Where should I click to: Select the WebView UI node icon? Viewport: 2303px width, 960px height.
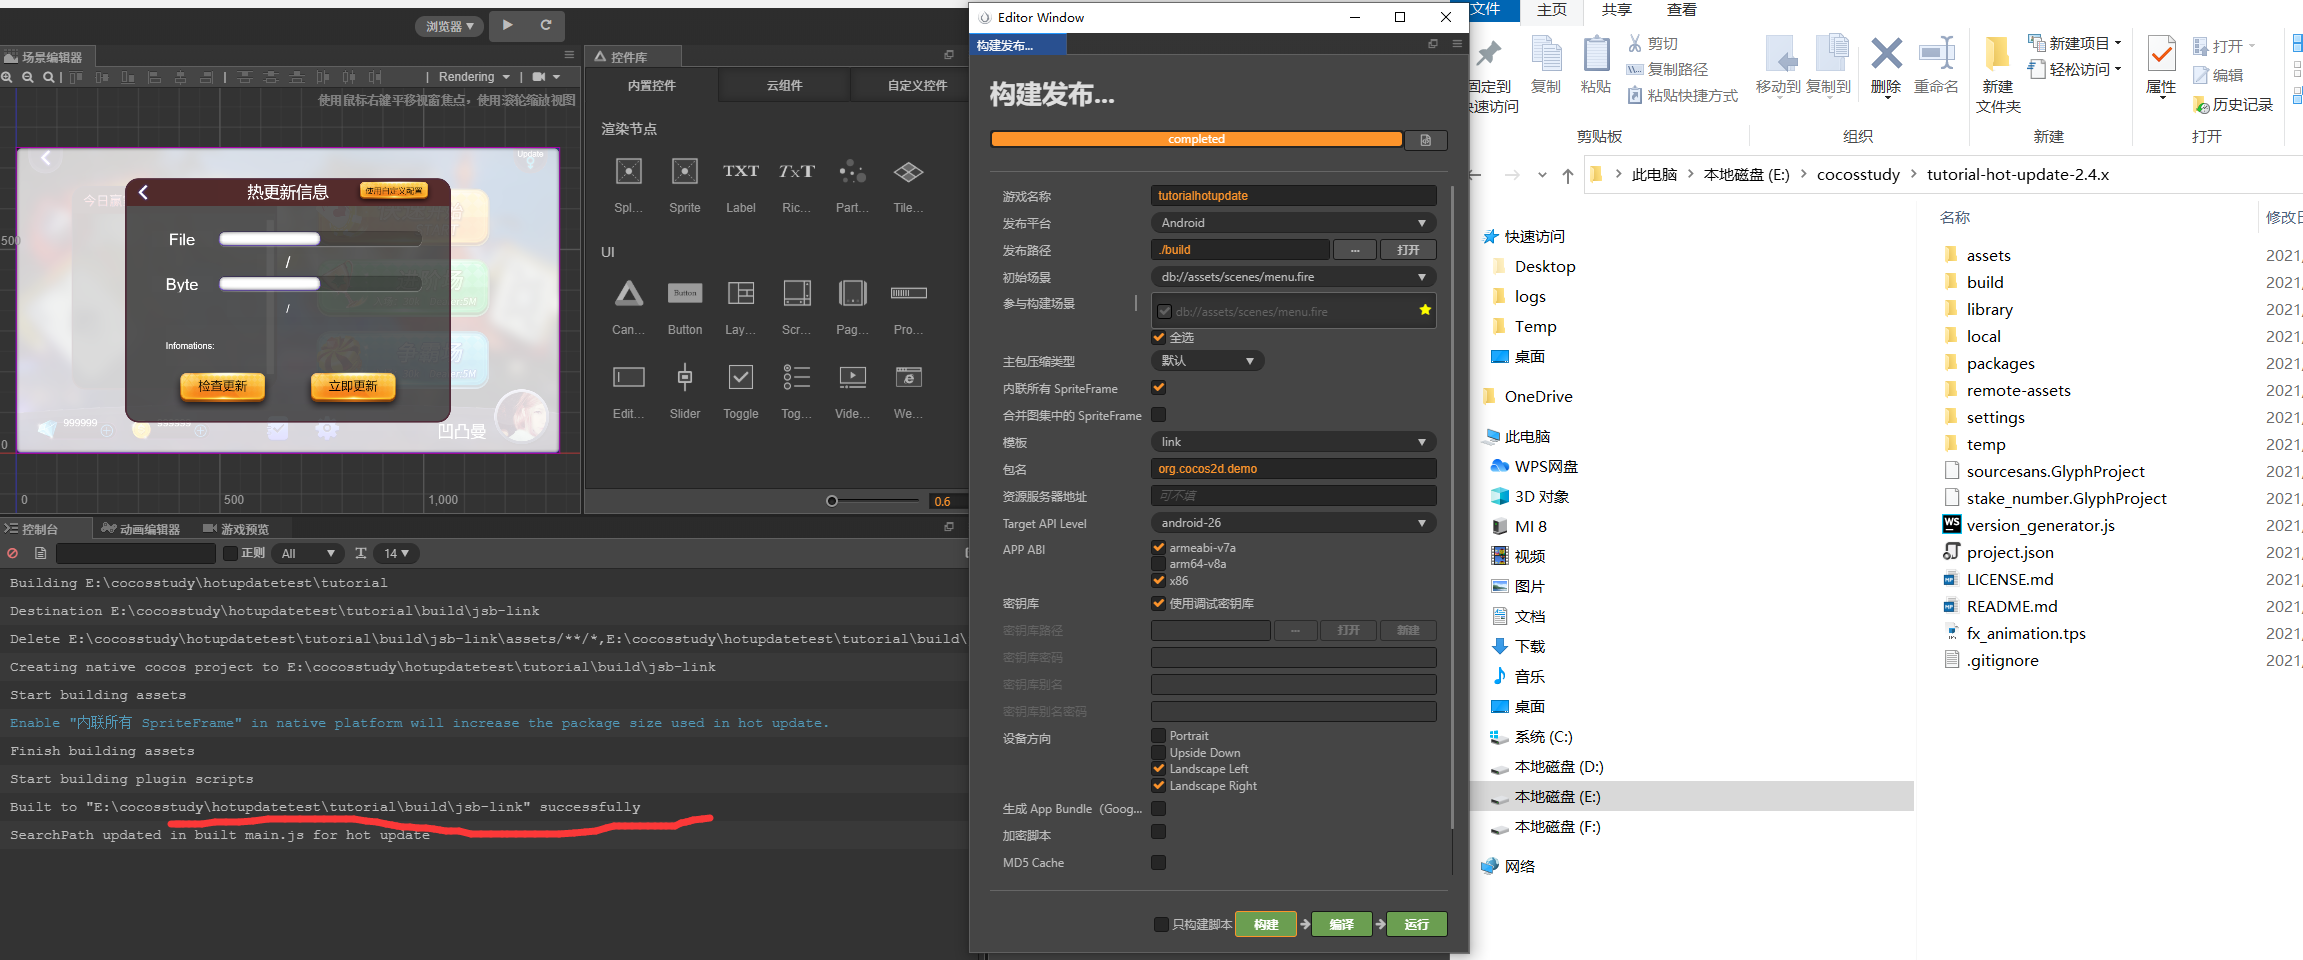908,377
